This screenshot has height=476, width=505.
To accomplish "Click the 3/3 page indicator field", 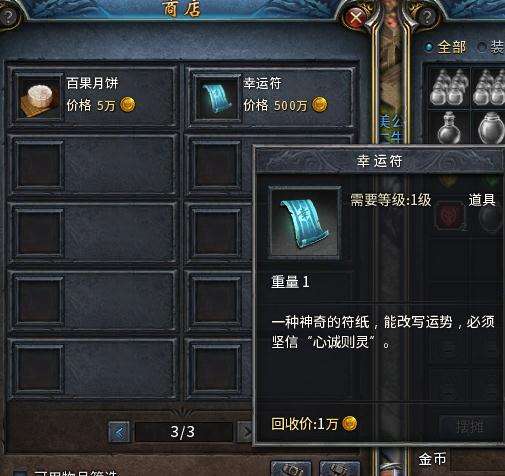I will point(183,432).
